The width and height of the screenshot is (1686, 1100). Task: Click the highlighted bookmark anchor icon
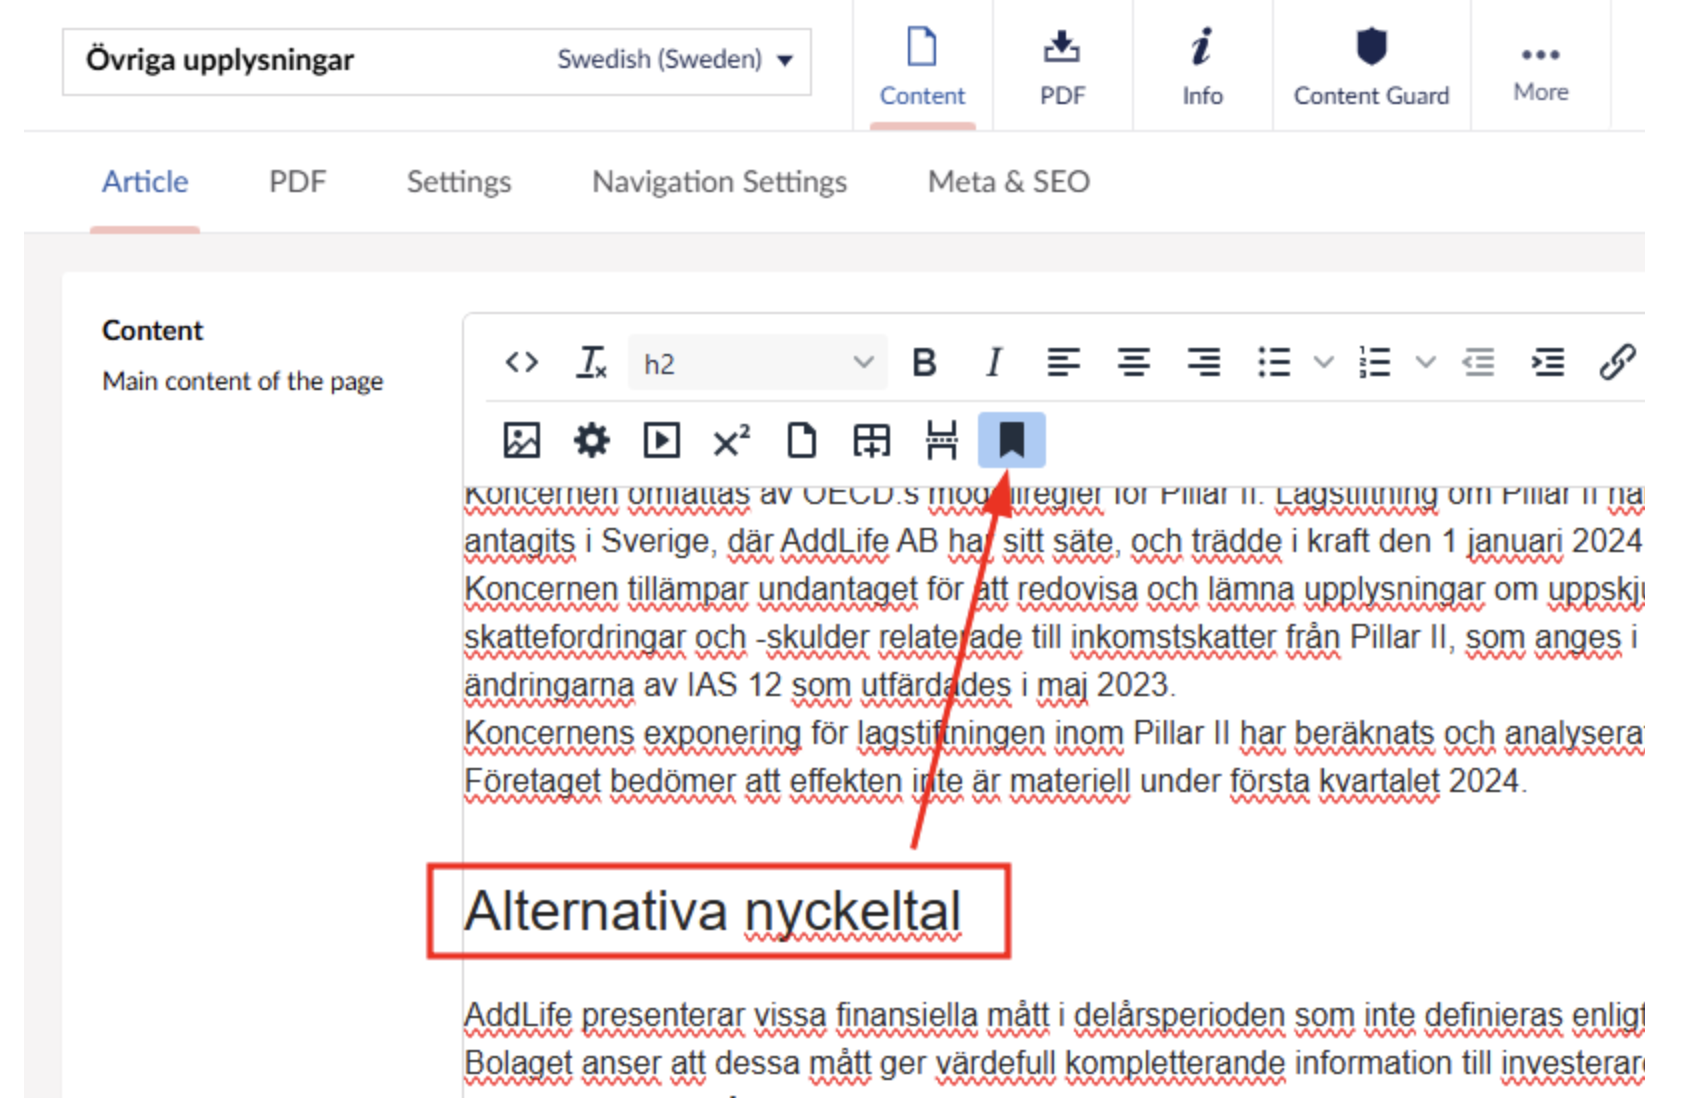coord(1011,440)
